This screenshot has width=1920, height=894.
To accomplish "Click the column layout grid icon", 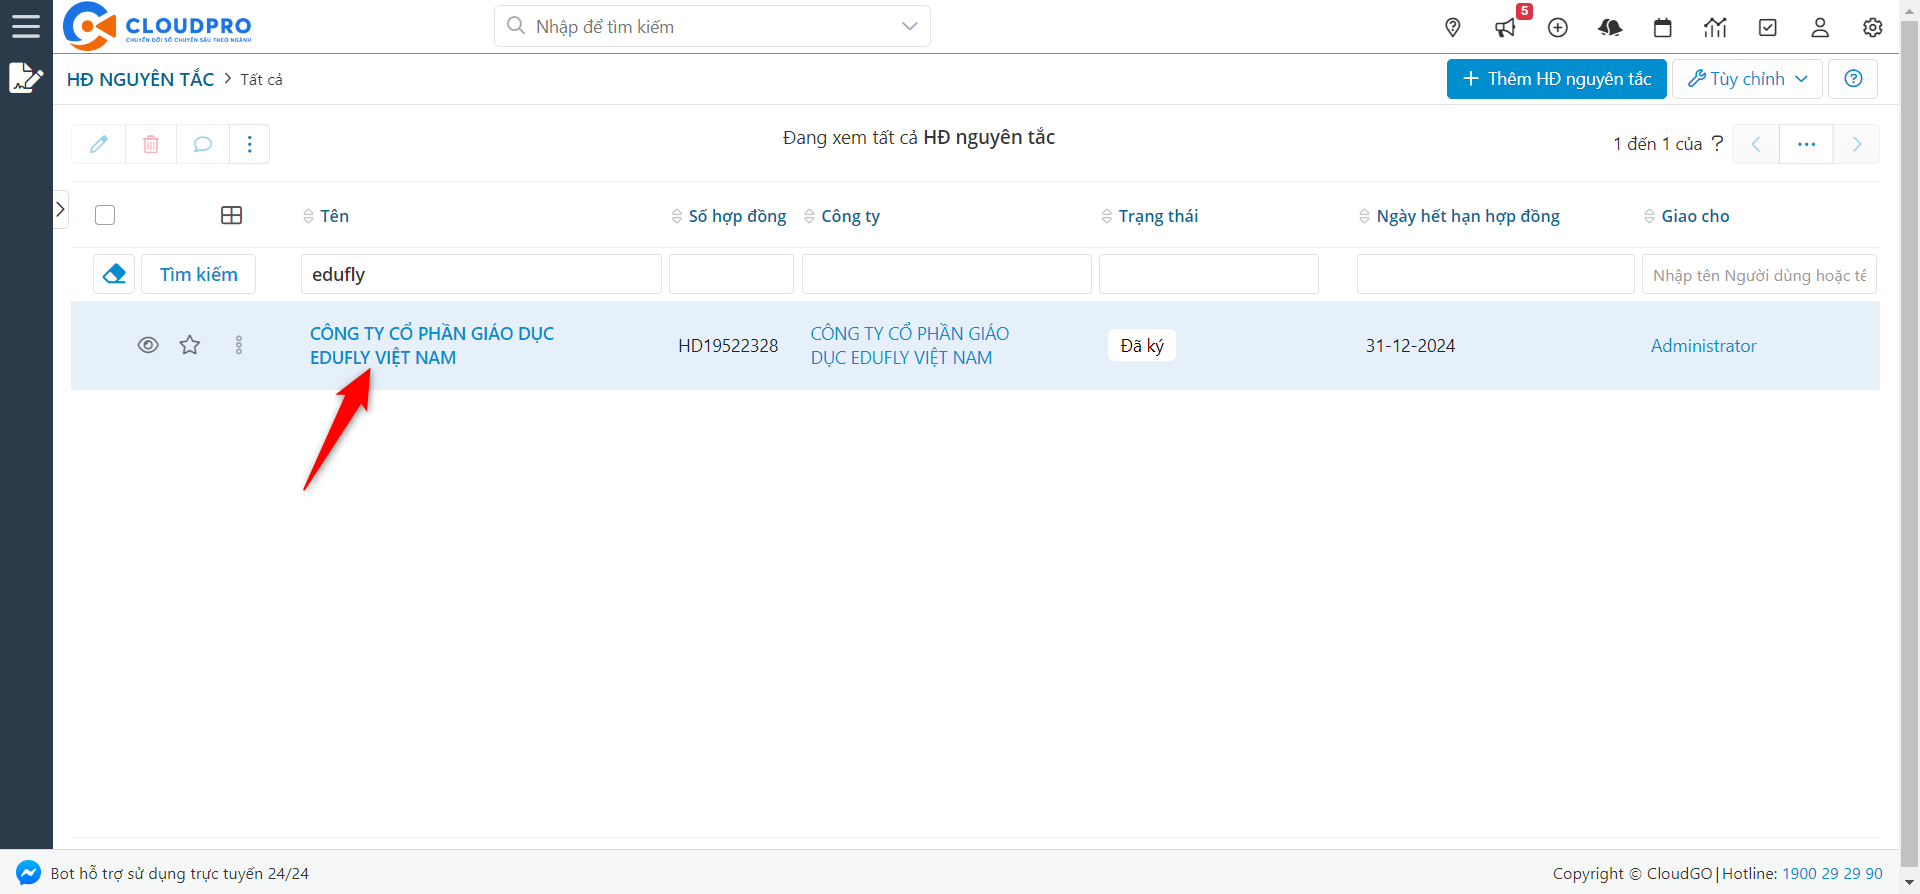I will coord(231,215).
